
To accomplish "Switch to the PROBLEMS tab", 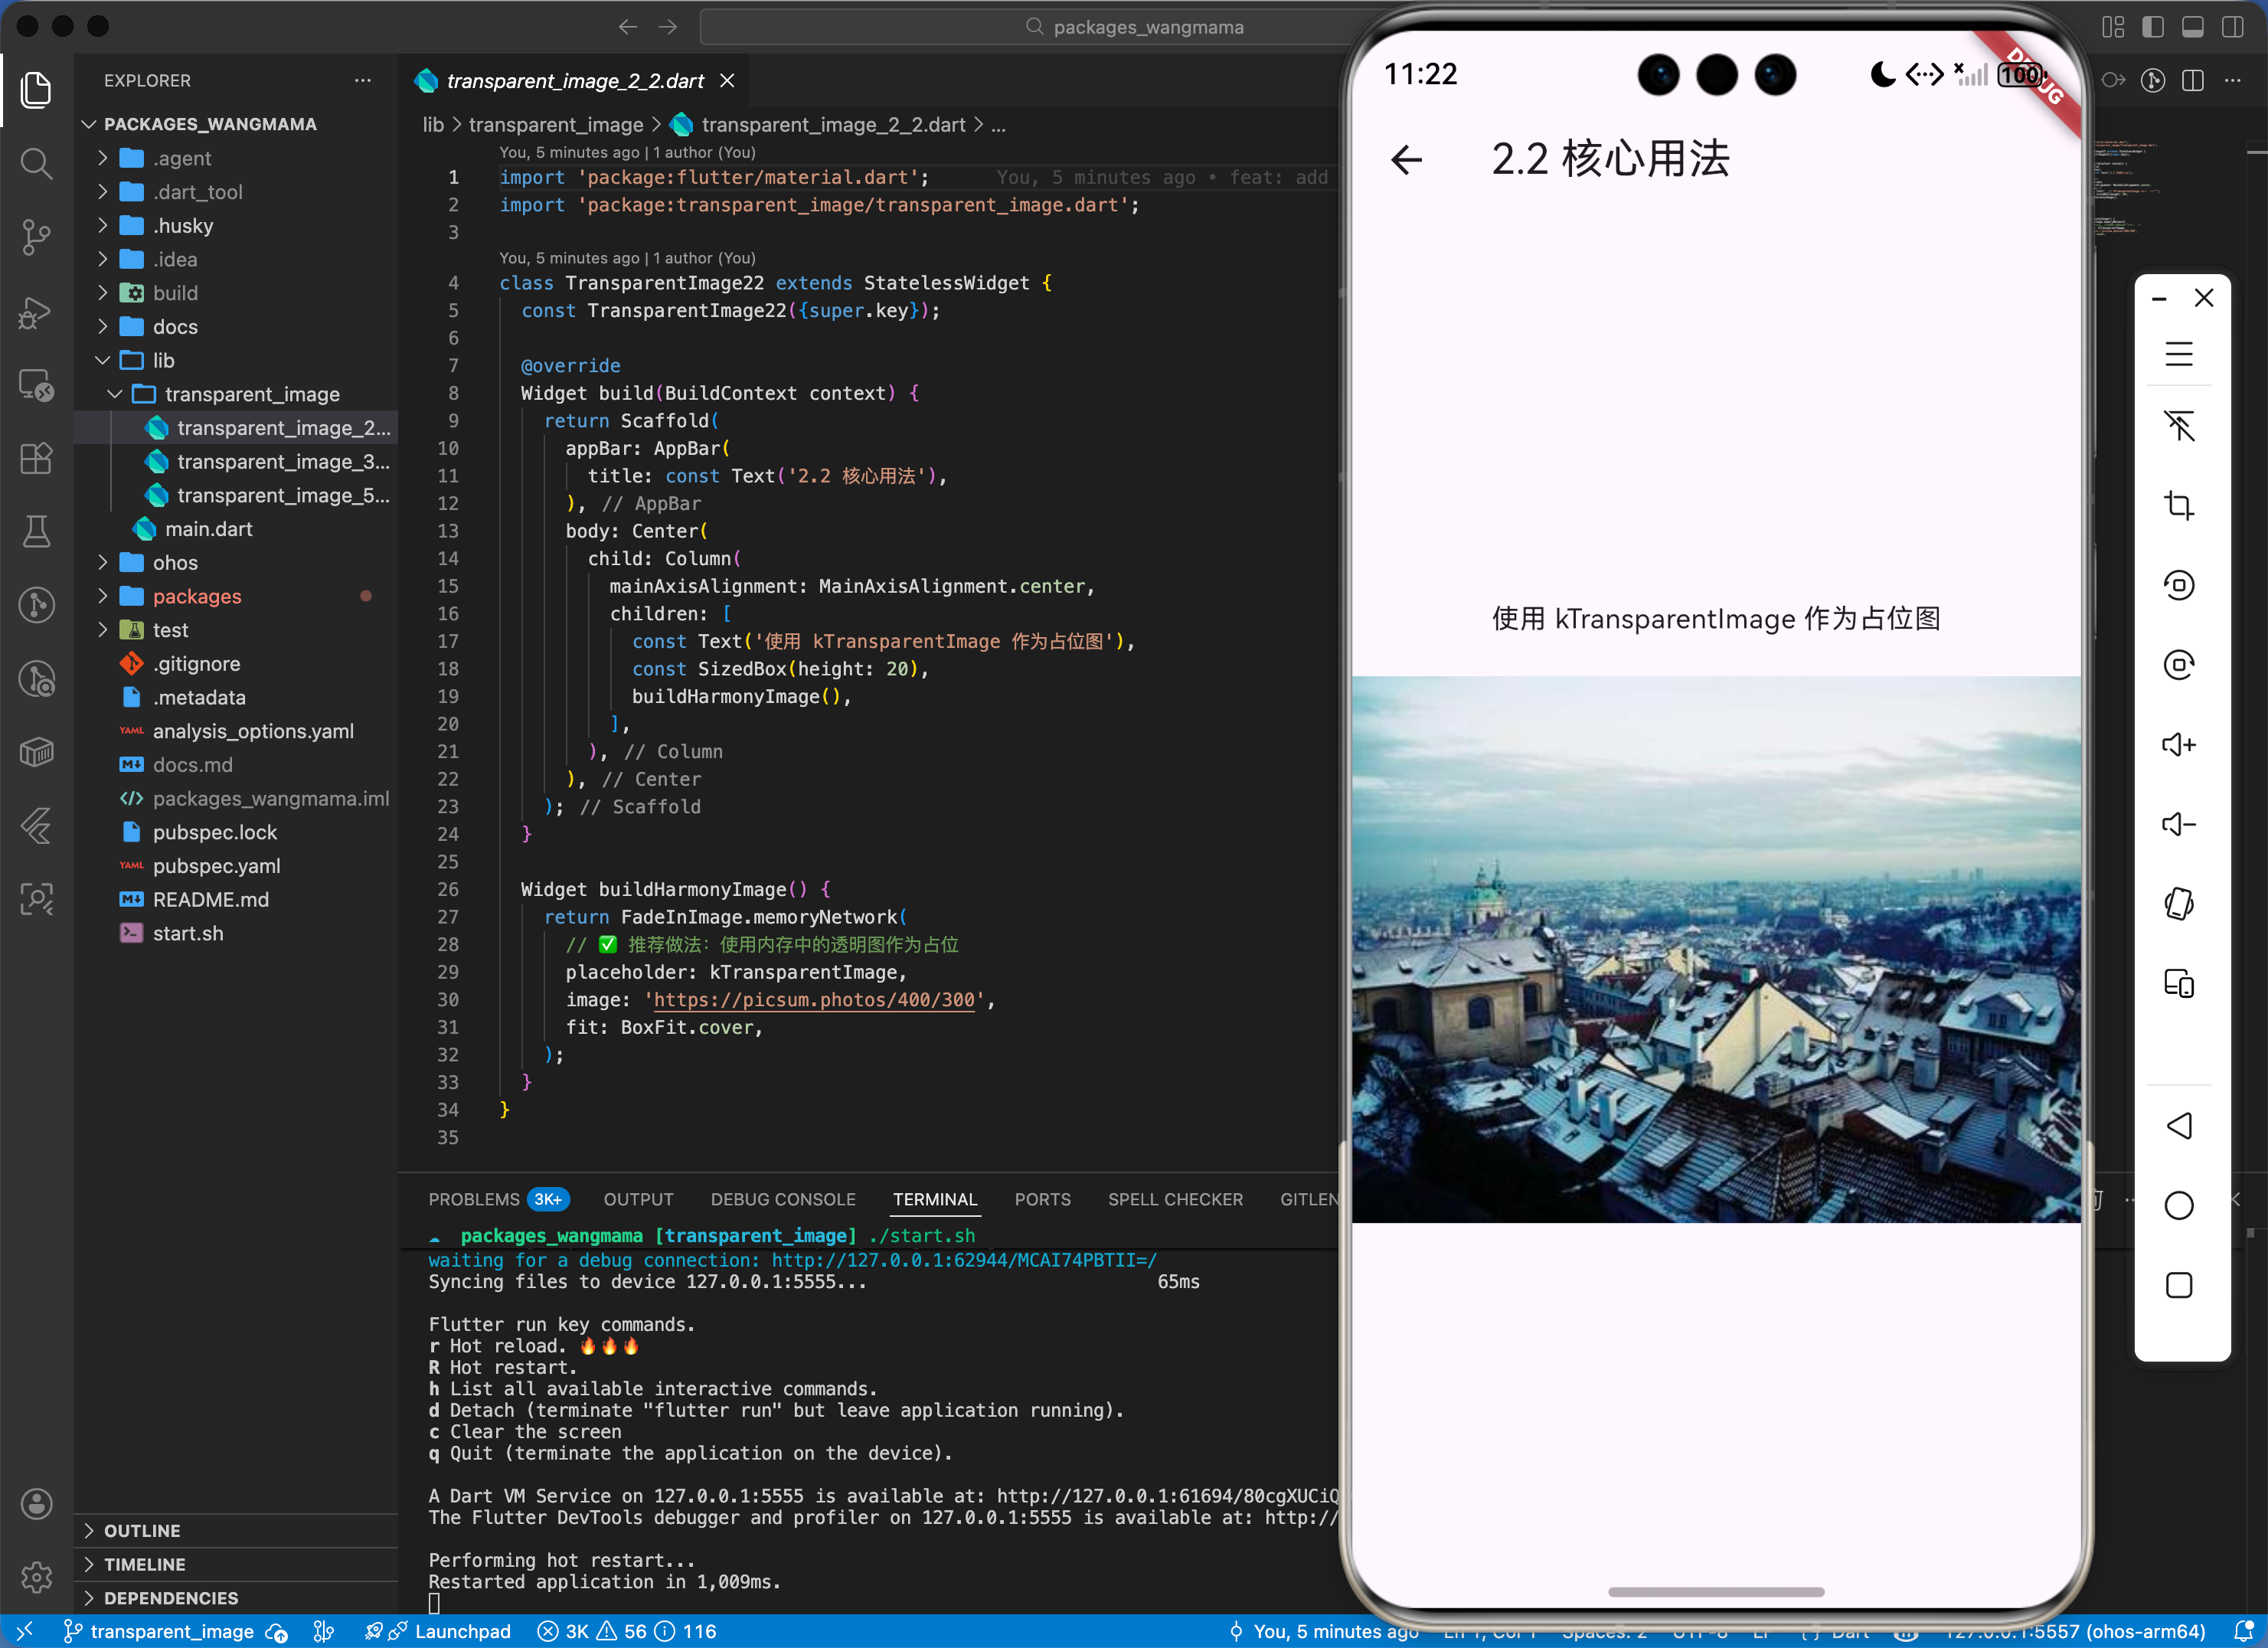I will [x=474, y=1199].
